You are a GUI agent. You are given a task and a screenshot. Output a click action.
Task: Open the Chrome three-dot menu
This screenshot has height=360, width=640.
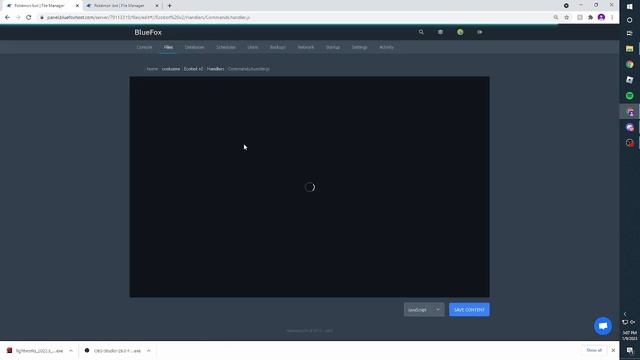(x=612, y=18)
